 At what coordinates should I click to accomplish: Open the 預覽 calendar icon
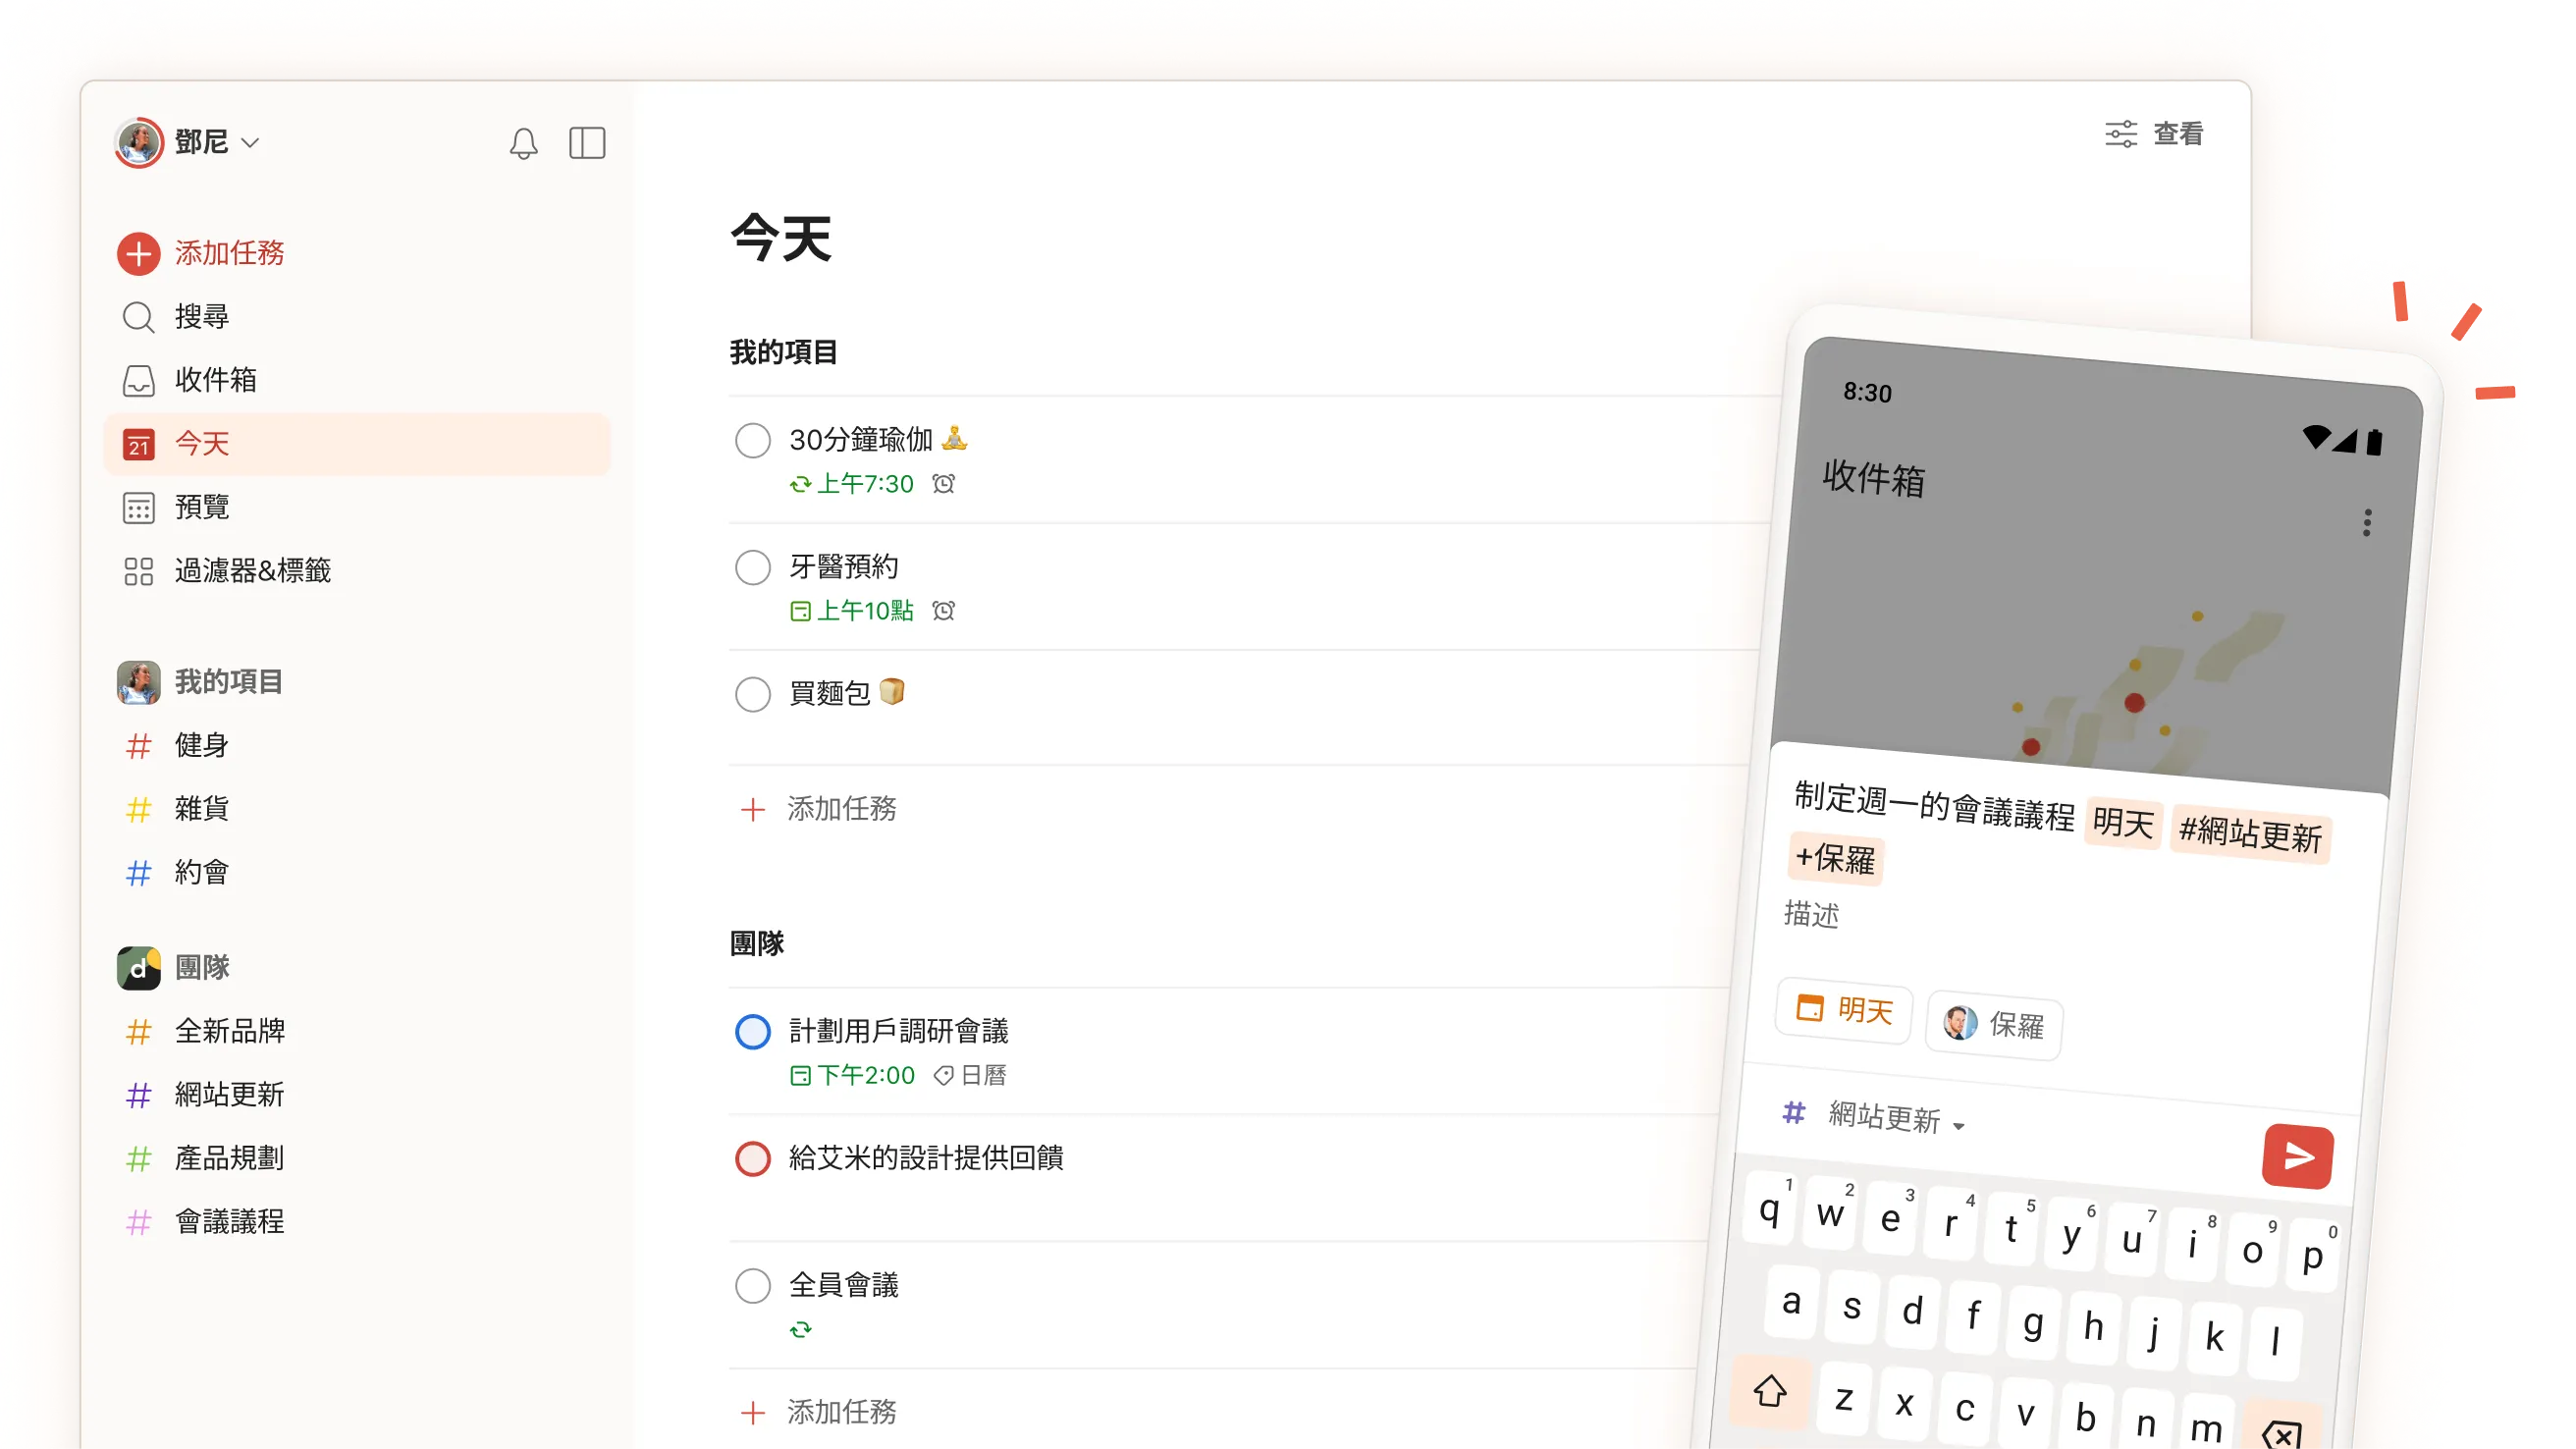[x=138, y=507]
